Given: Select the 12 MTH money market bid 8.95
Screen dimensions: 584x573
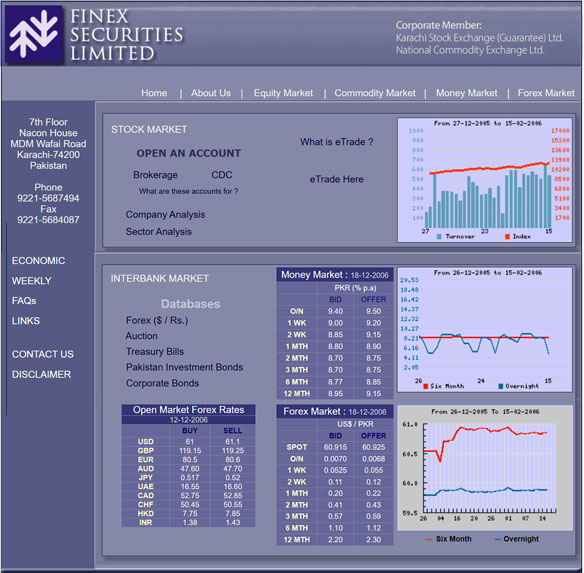Looking at the screenshot, I should pyautogui.click(x=335, y=394).
